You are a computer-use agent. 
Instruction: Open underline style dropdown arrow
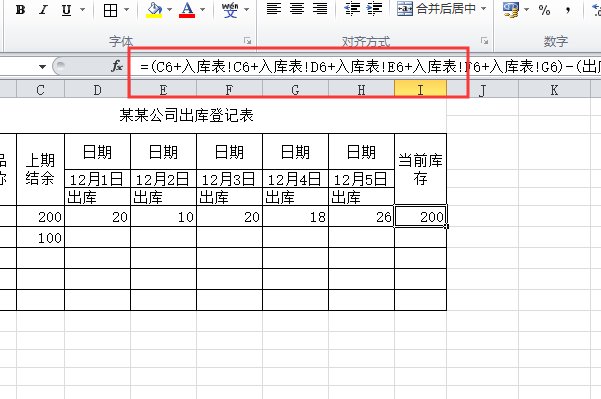tap(82, 10)
